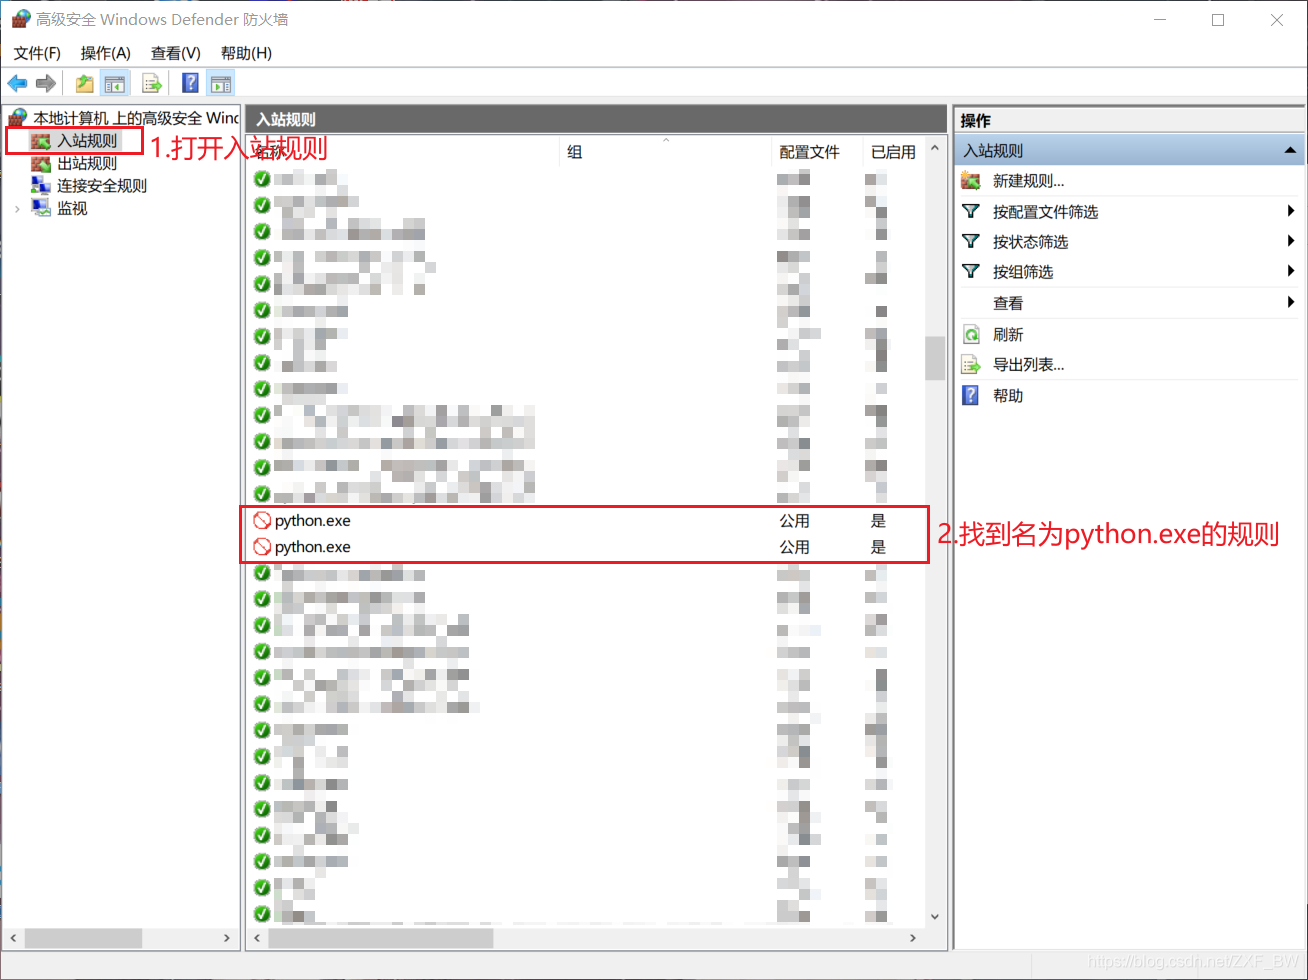Image resolution: width=1308 pixels, height=980 pixels.
Task: Toggle the show/hide console tree icon
Action: (x=115, y=83)
